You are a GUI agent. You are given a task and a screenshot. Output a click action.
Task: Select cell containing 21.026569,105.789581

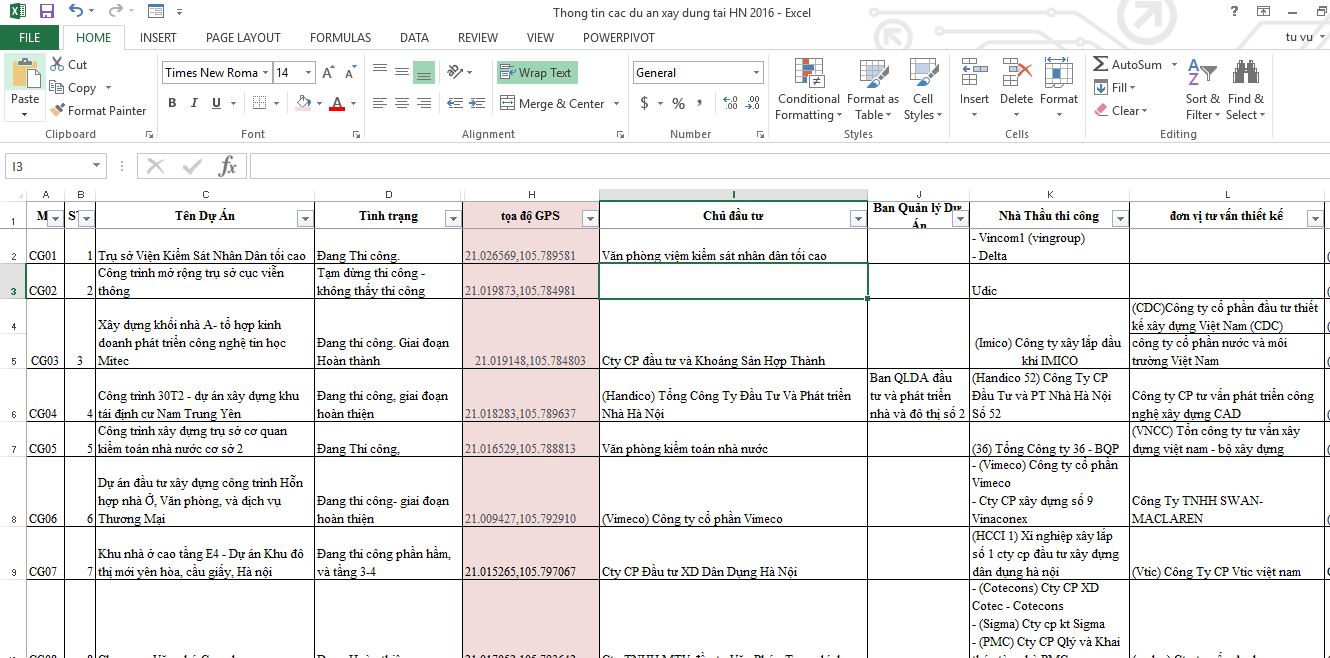(531, 248)
